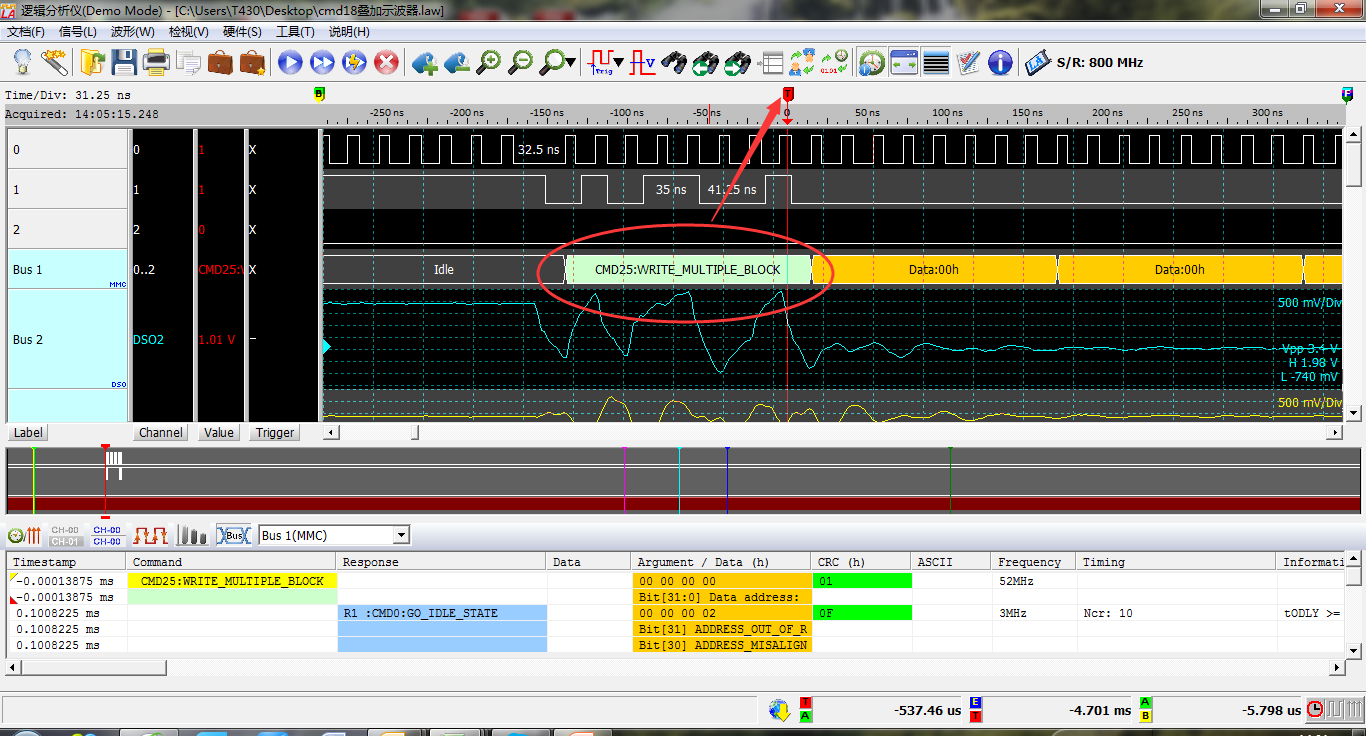Start single capture with blue play button
The width and height of the screenshot is (1366, 736).
[x=290, y=62]
